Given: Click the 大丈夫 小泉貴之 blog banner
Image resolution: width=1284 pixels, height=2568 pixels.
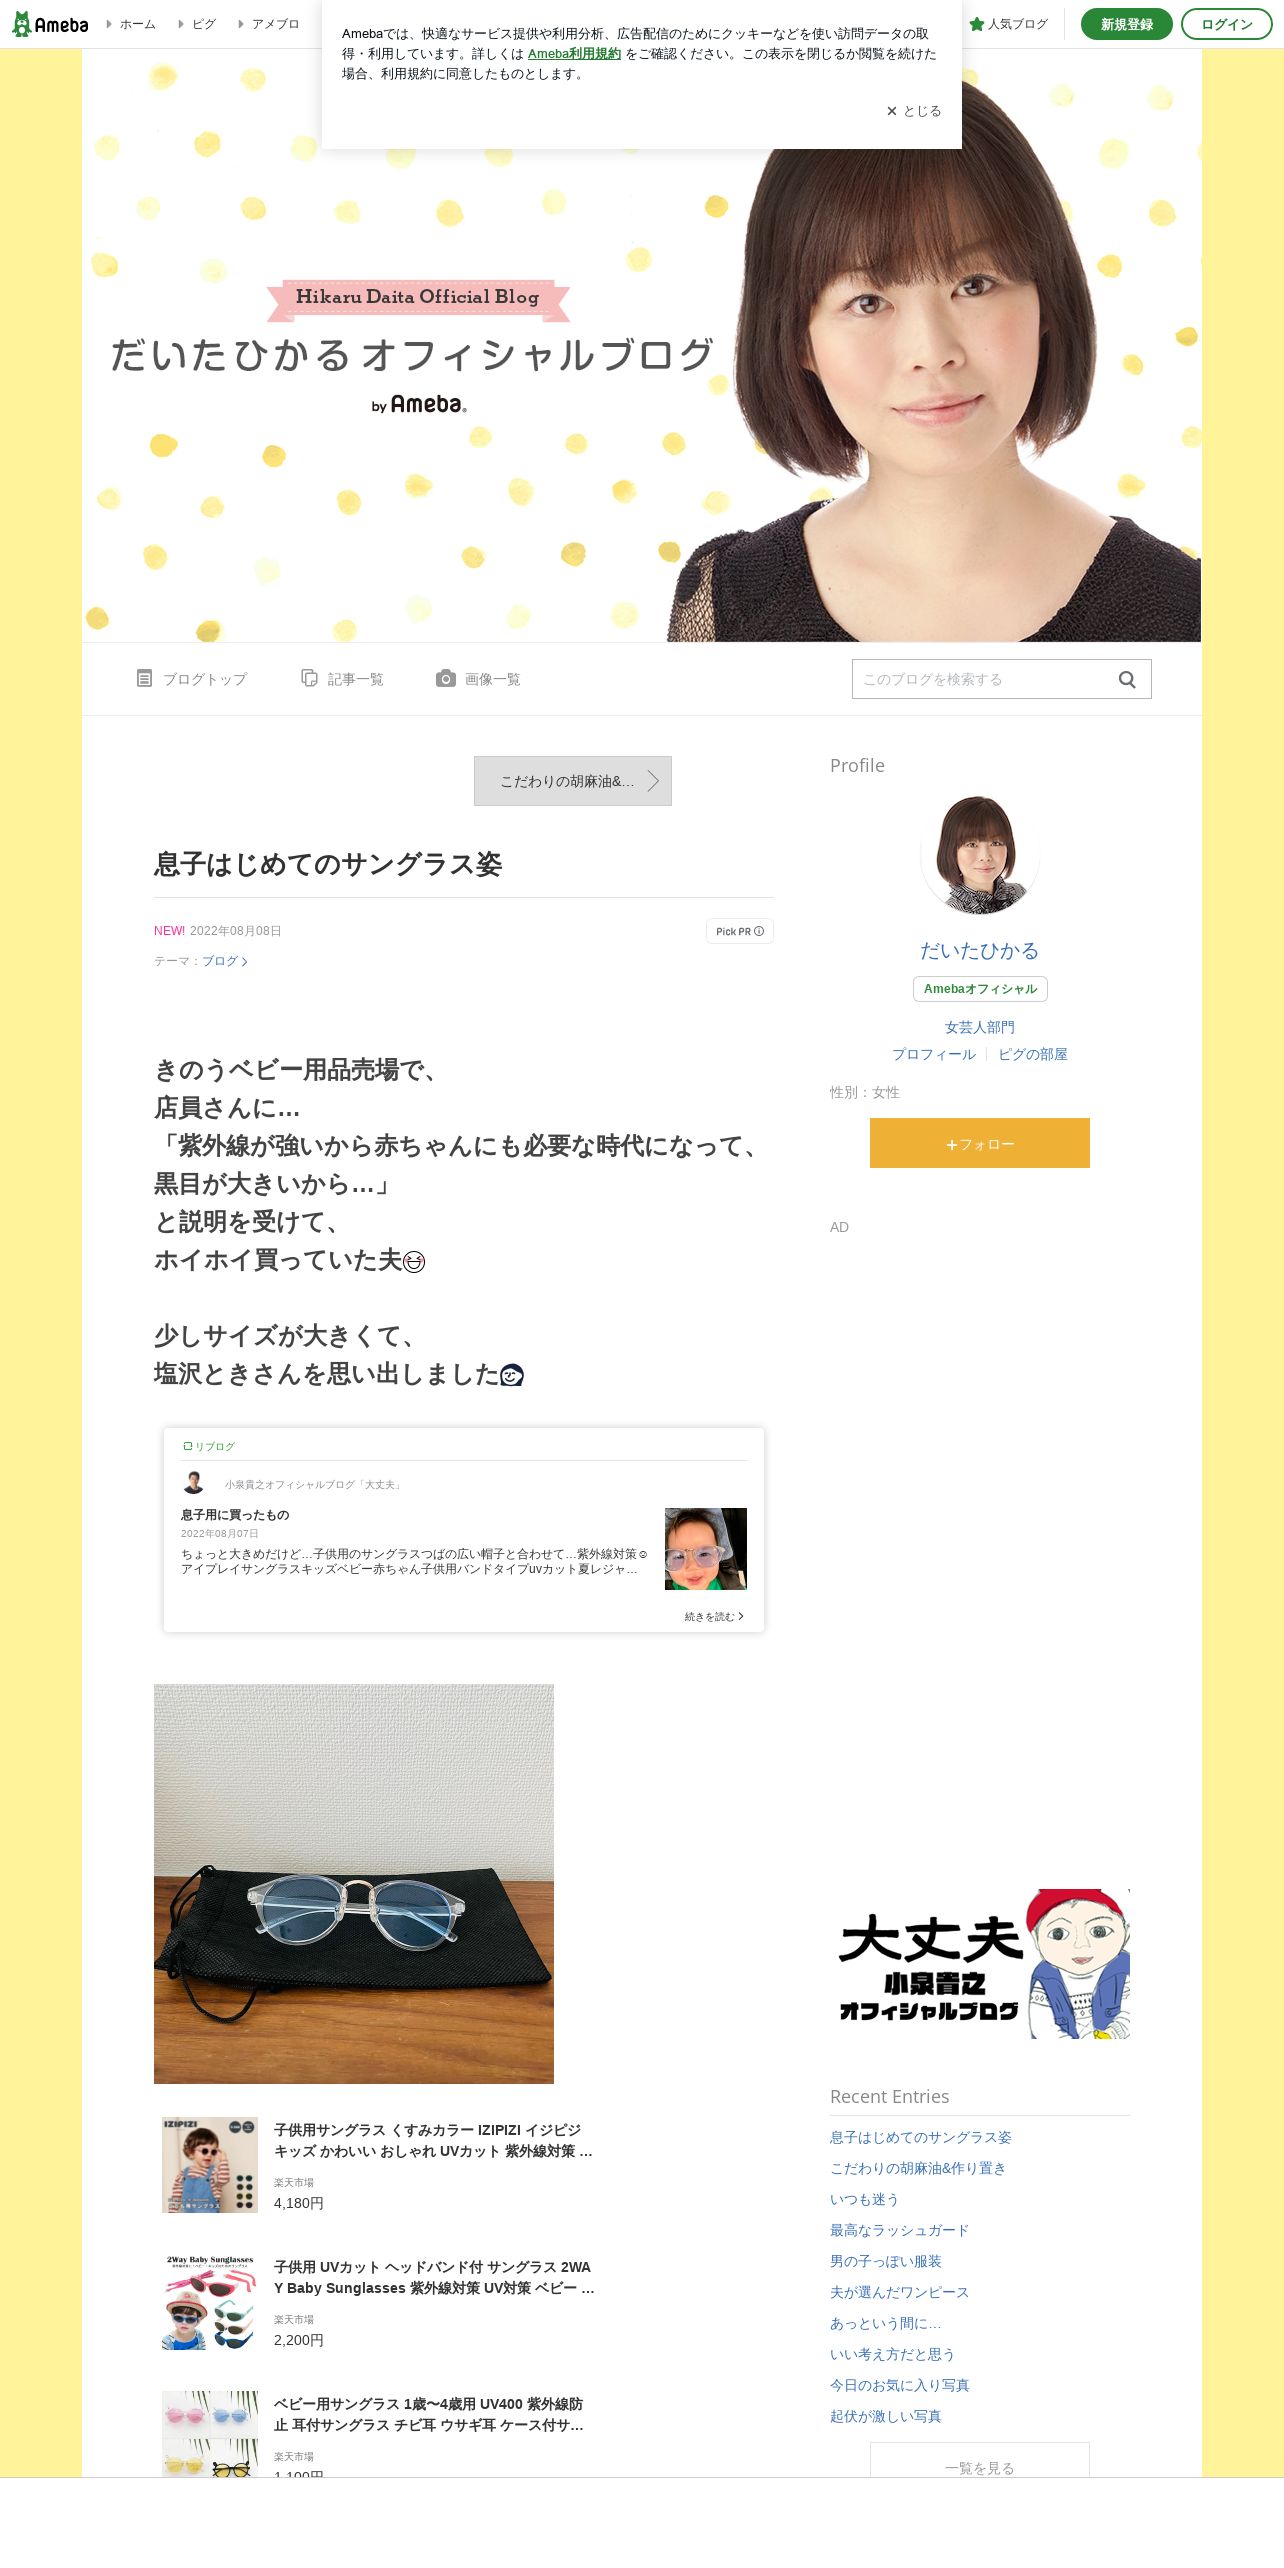Looking at the screenshot, I should [980, 1964].
